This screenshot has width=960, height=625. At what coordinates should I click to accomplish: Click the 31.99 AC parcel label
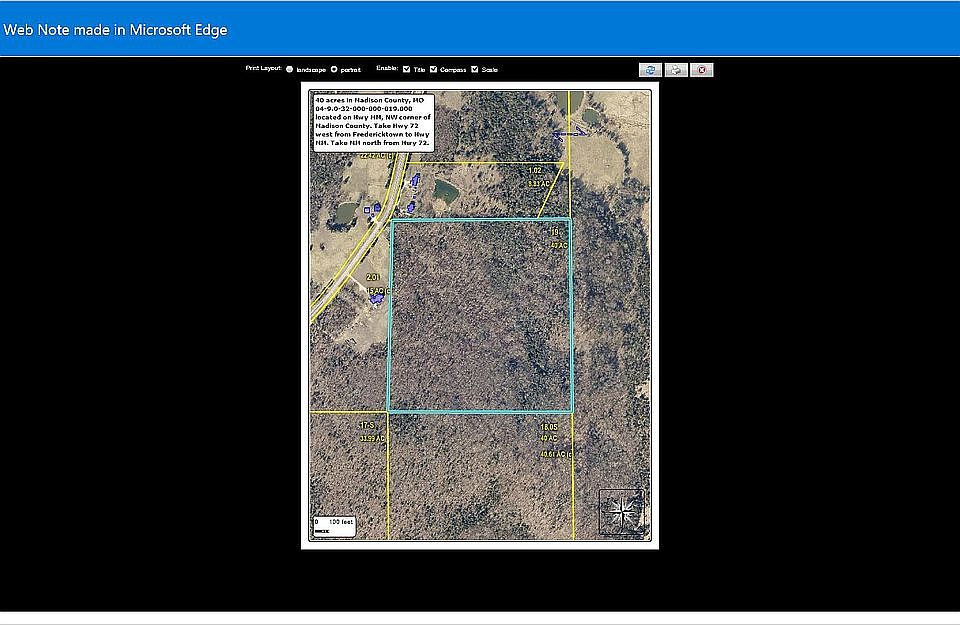tap(372, 438)
